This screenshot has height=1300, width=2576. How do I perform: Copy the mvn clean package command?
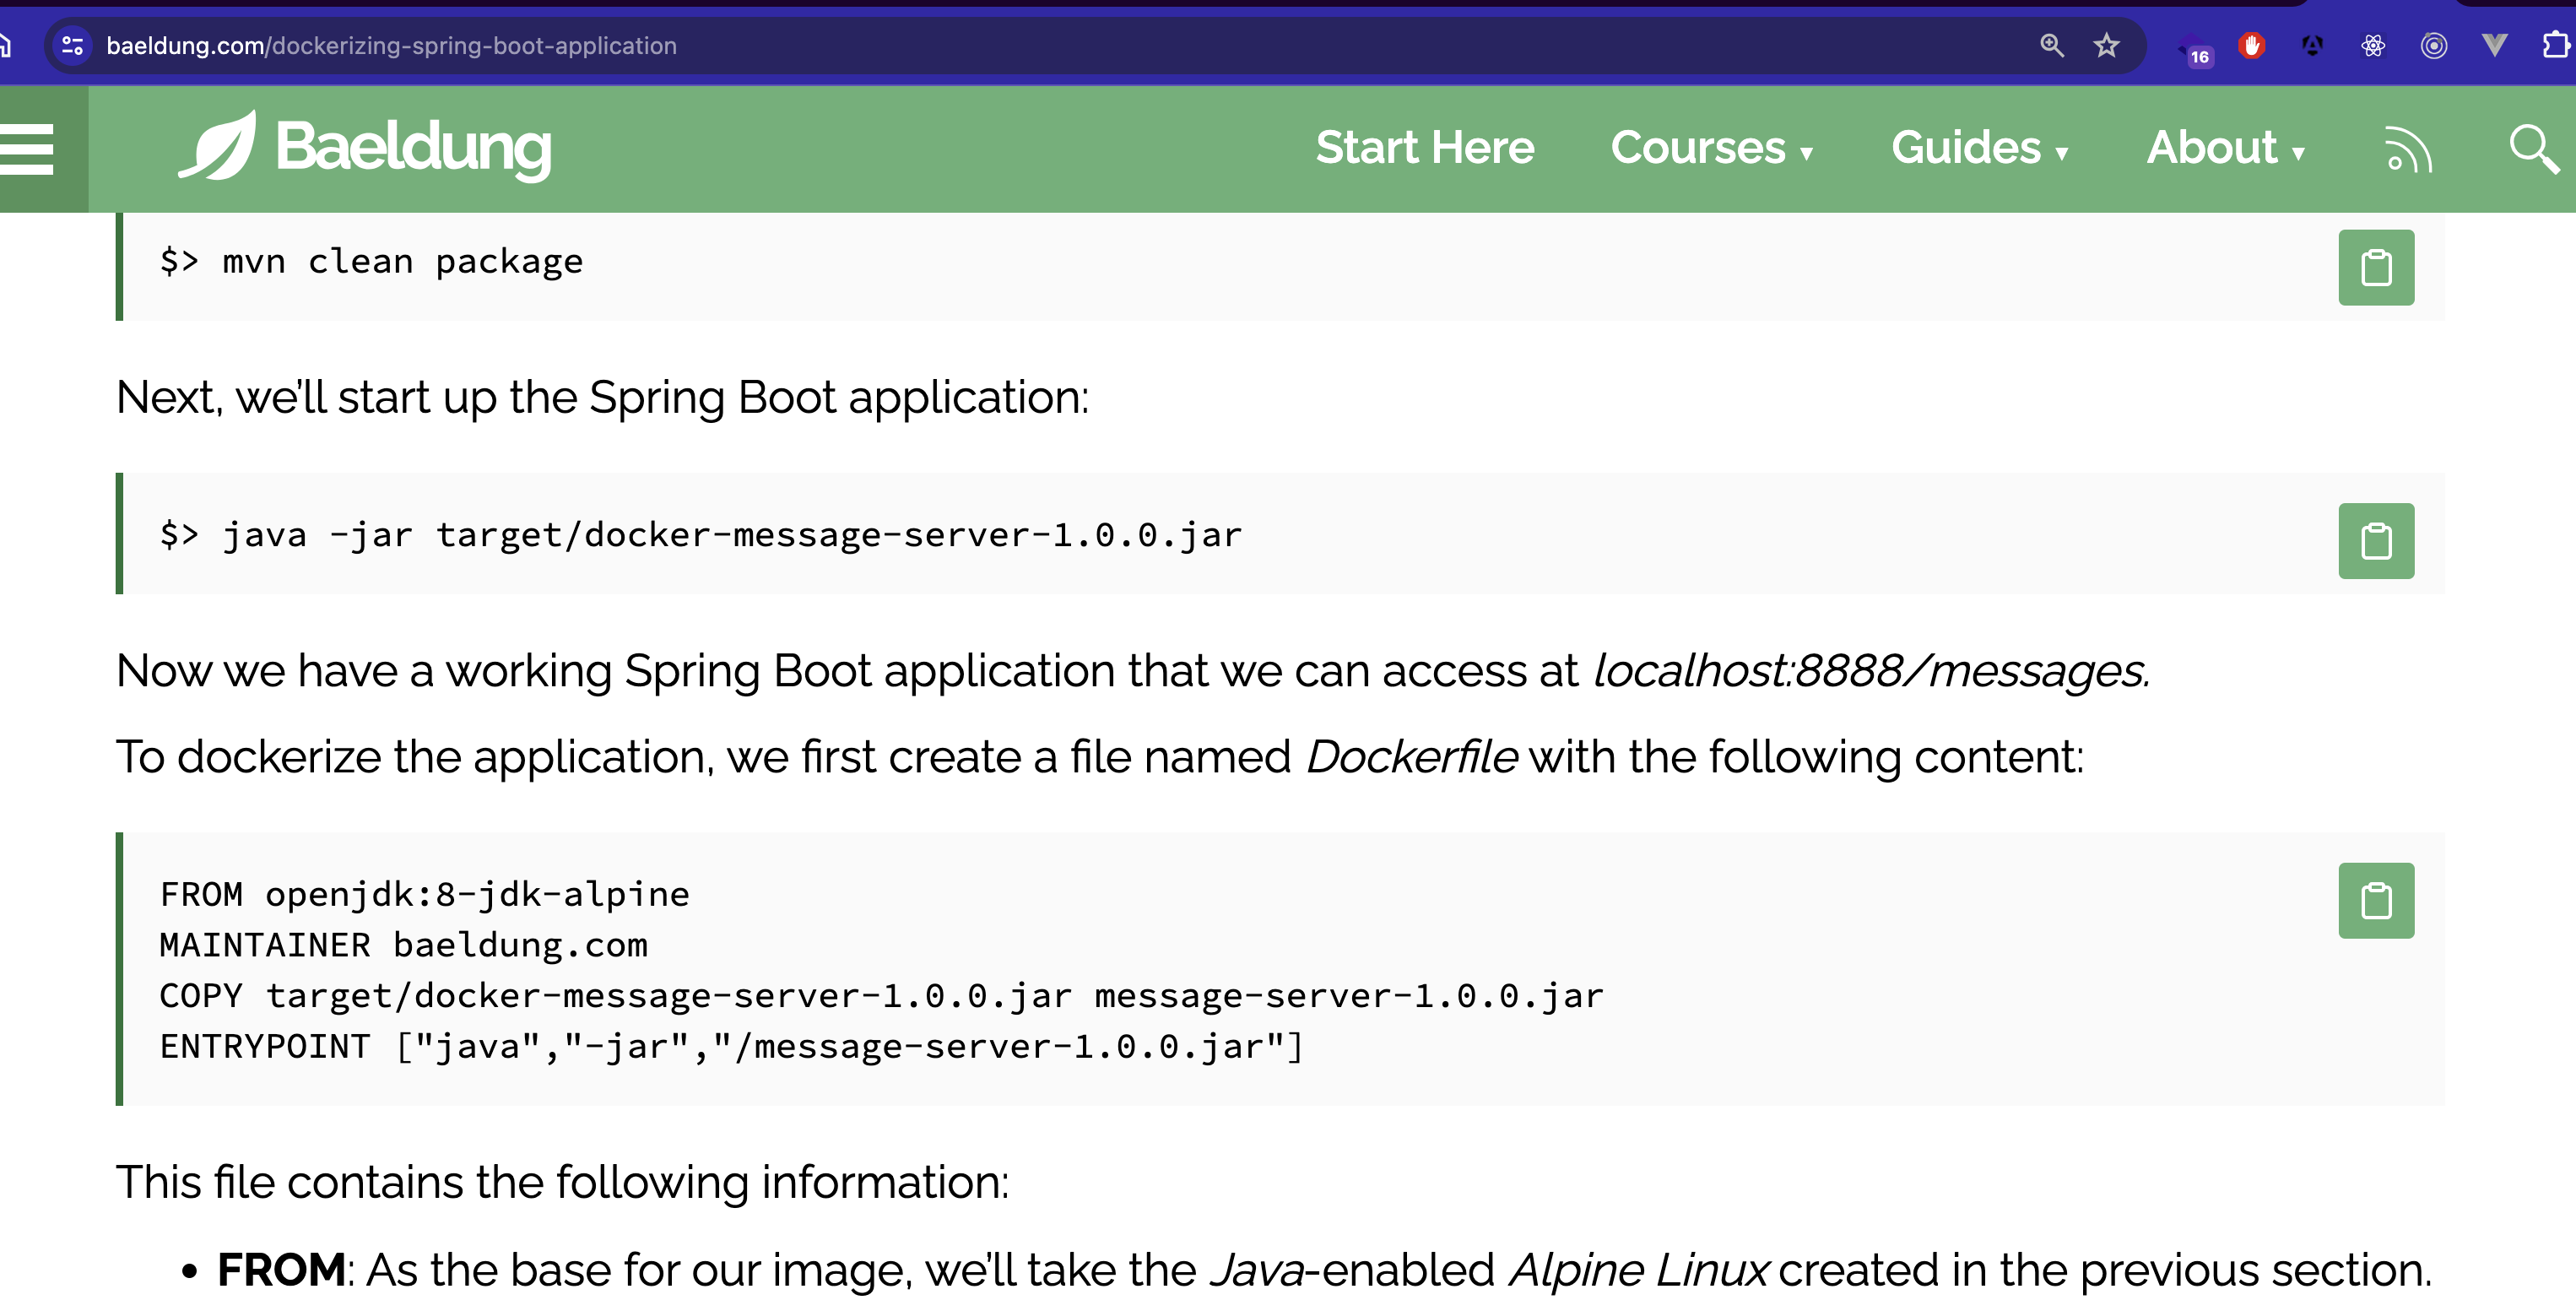[x=2376, y=266]
